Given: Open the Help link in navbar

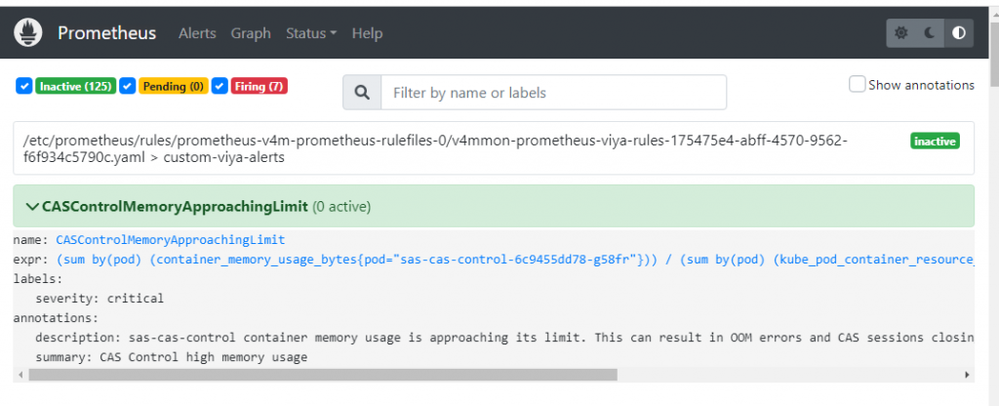Looking at the screenshot, I should (367, 33).
